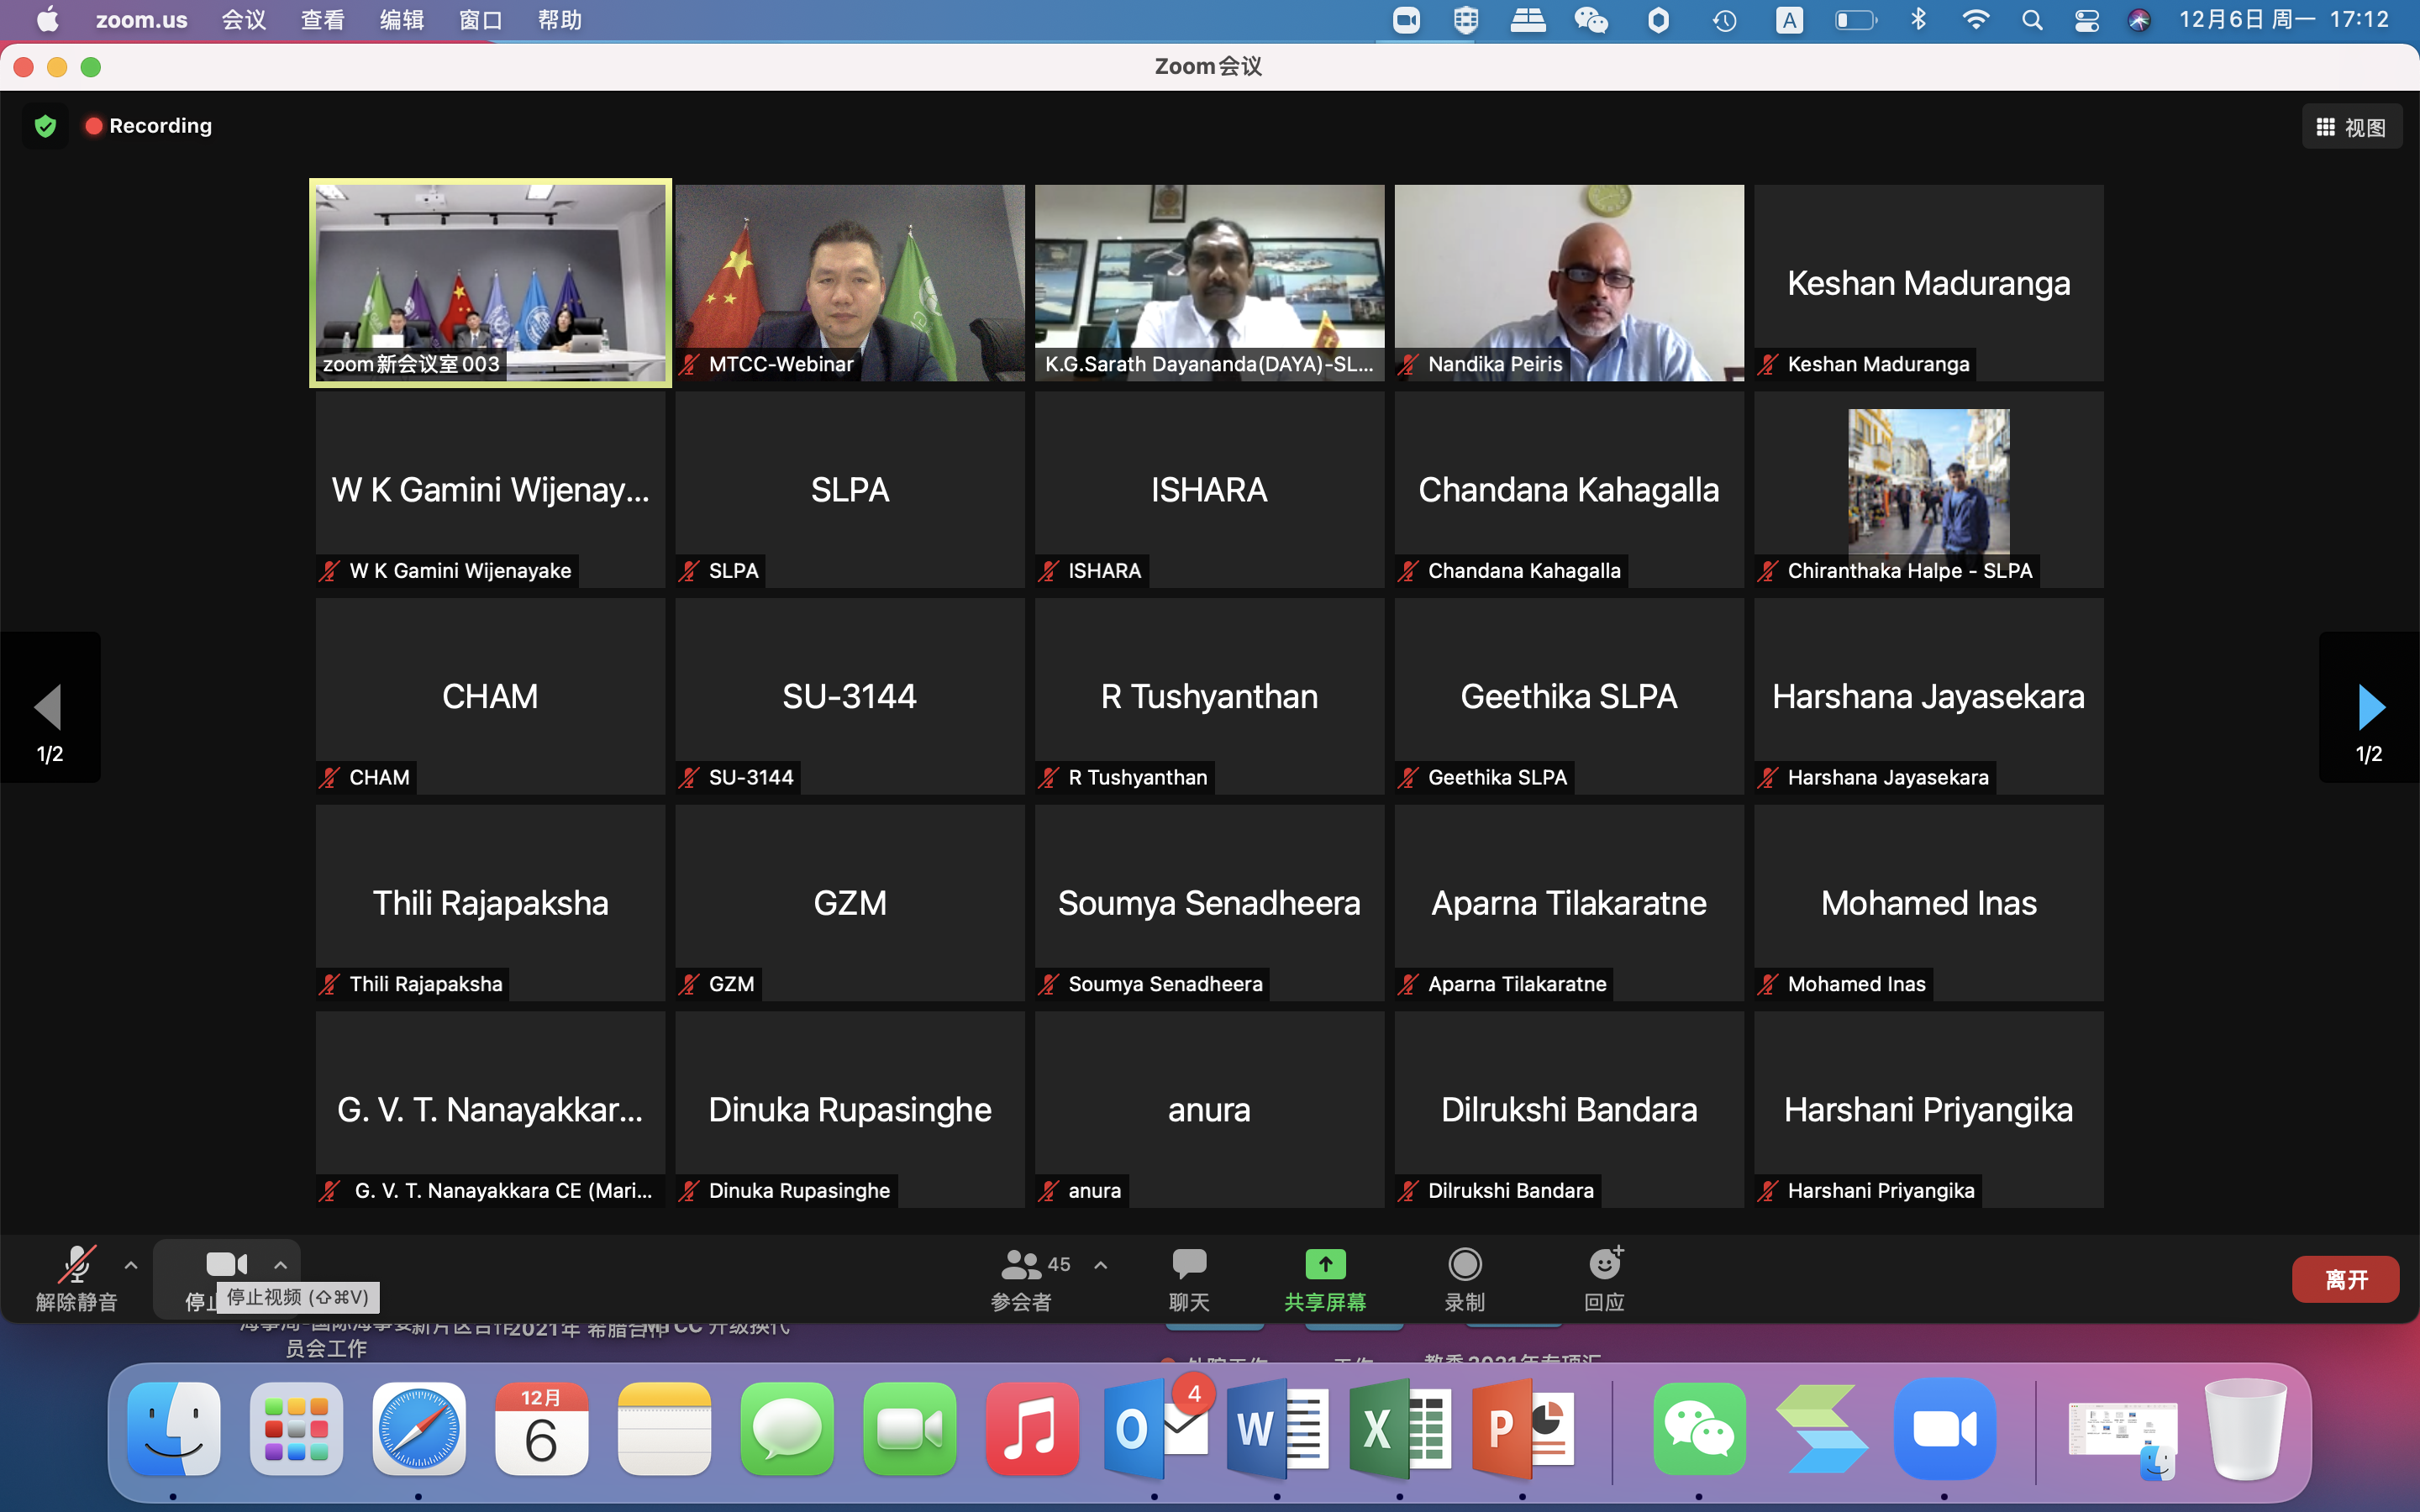Click the share screen (共享屏幕) icon

click(x=1325, y=1265)
